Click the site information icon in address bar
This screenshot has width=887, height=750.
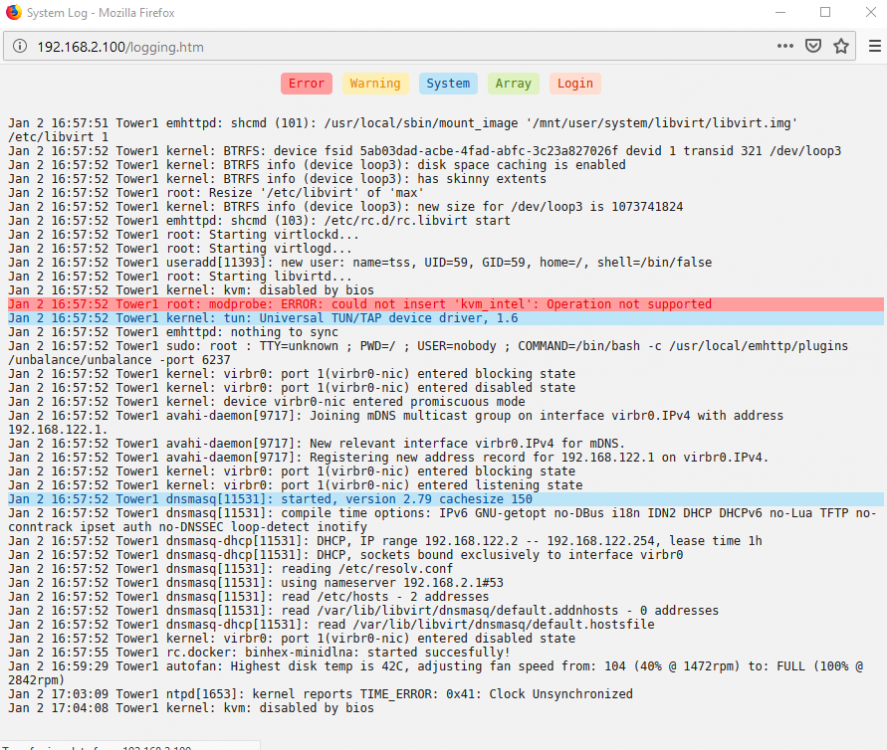(x=20, y=46)
